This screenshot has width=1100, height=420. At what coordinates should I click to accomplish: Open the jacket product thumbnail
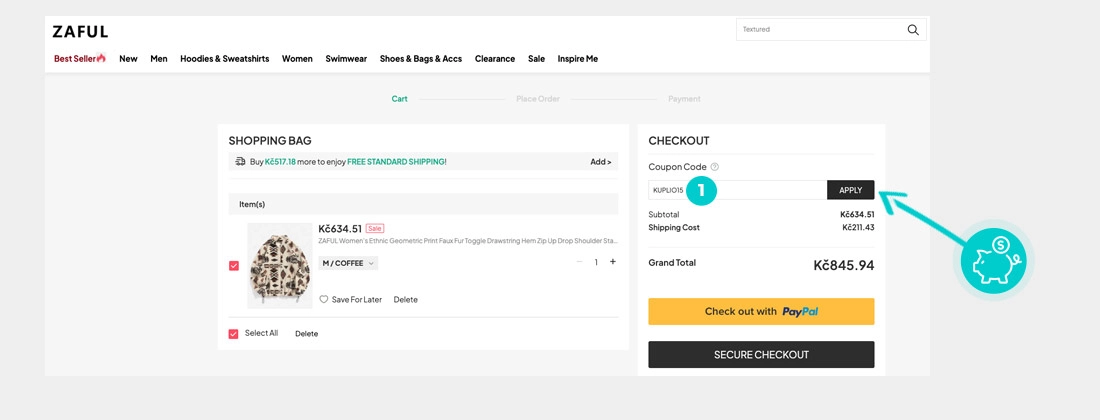280,265
